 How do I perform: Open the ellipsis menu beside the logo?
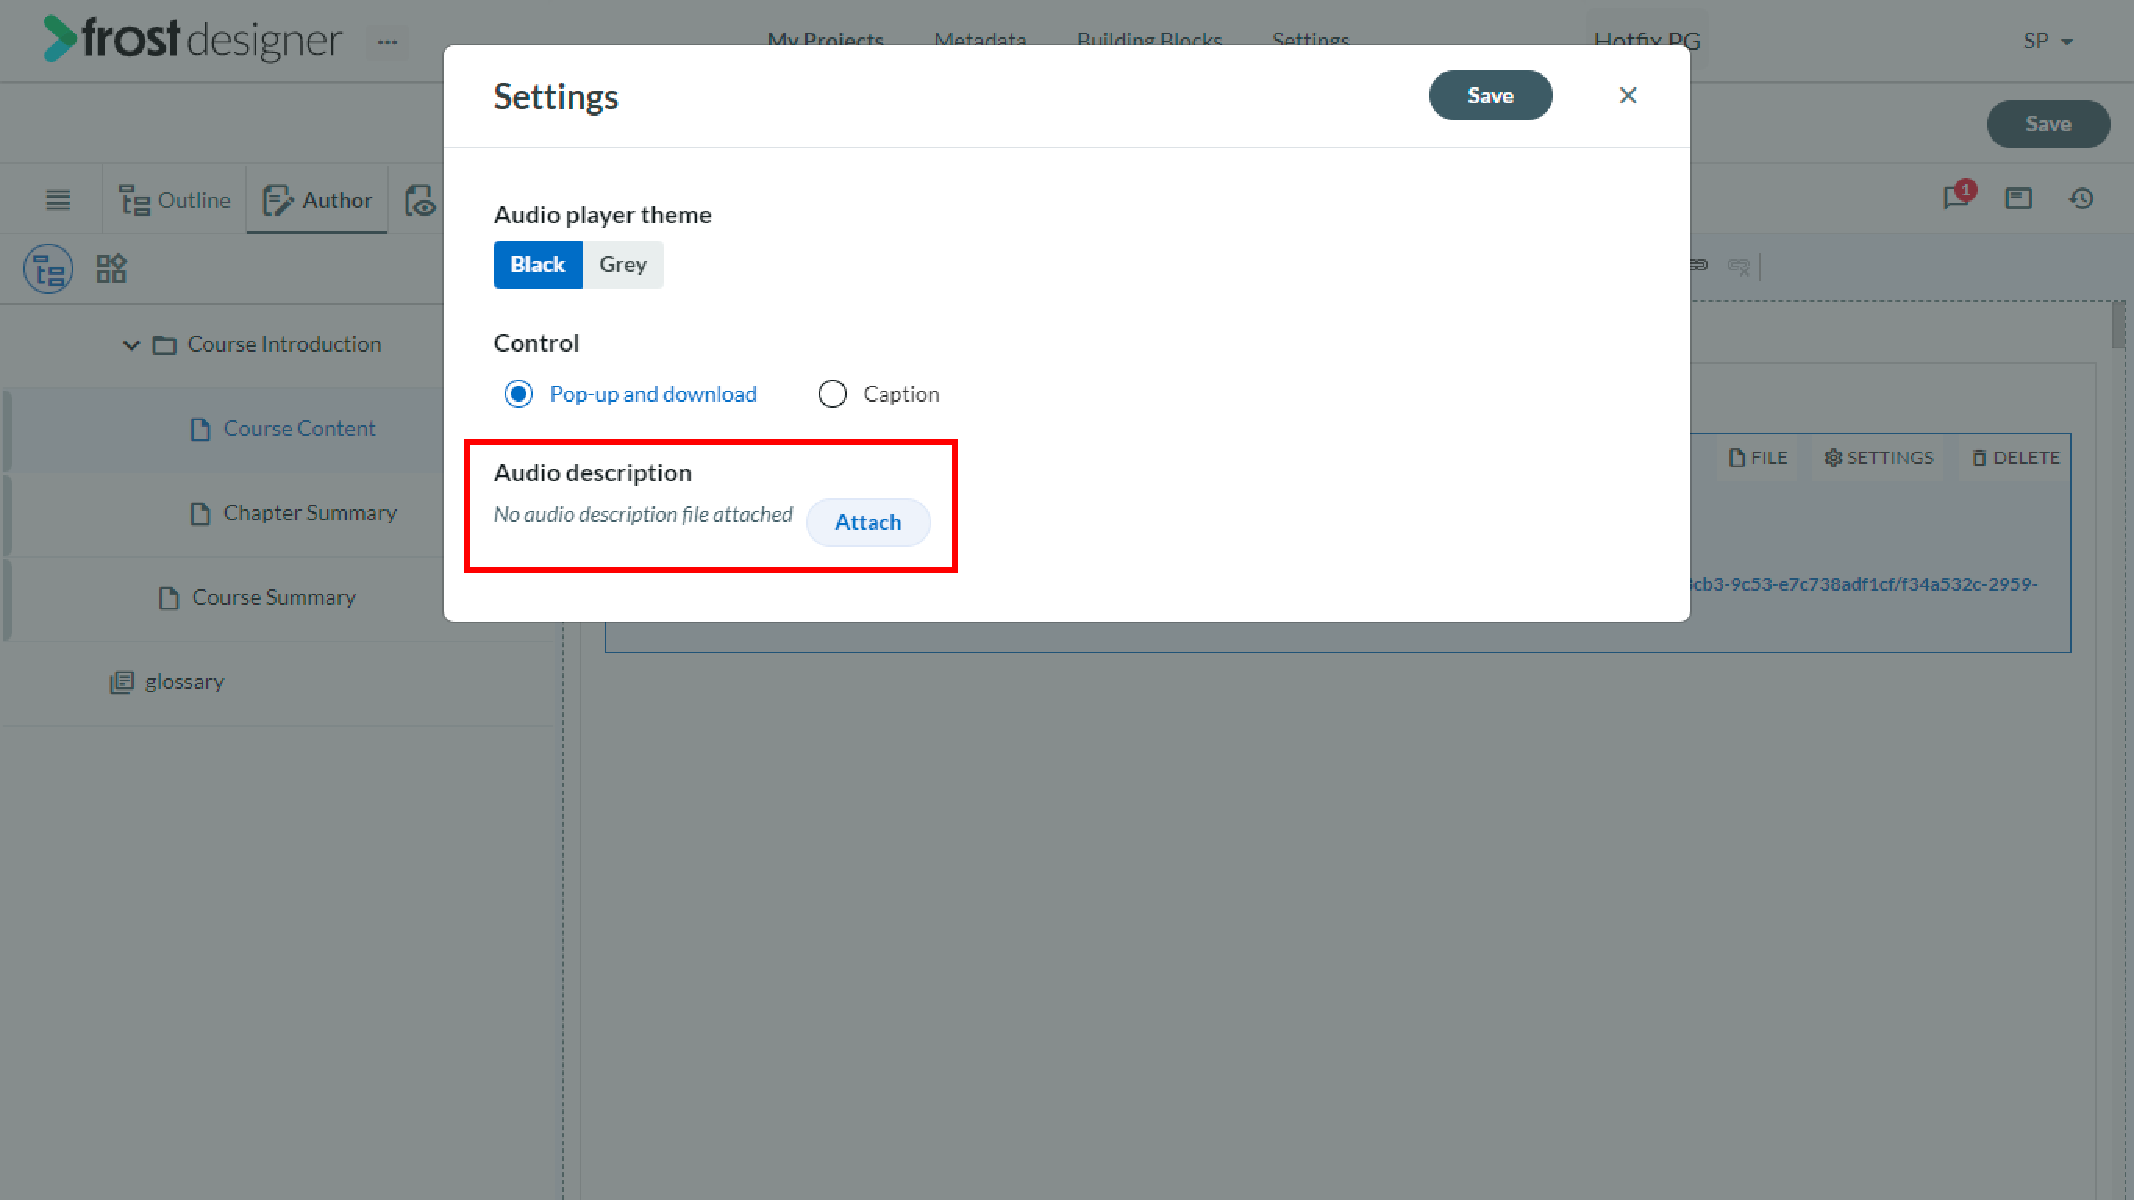click(387, 42)
